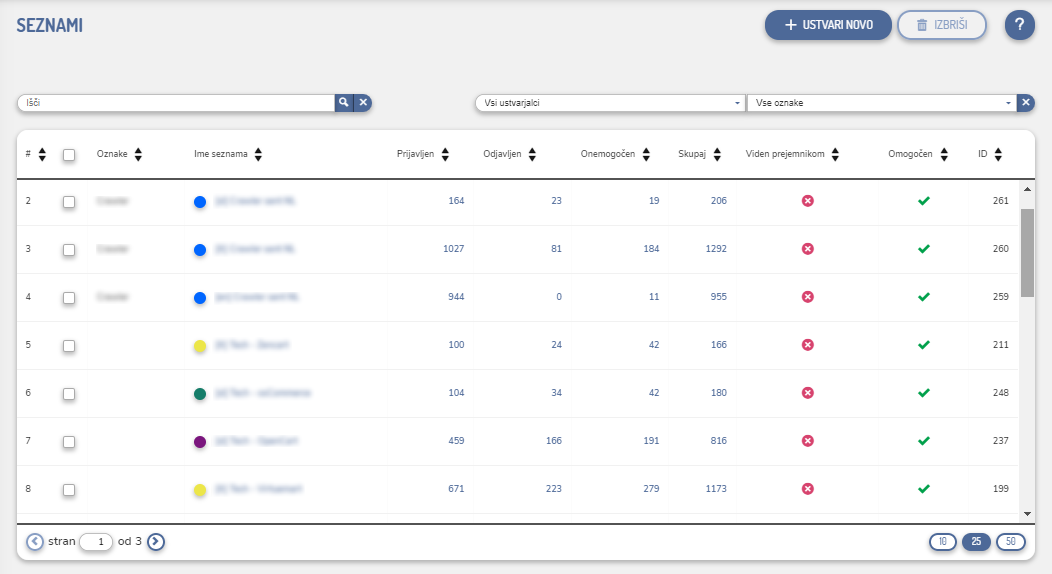
Task: Click green enabled checkmark in row 2
Action: (923, 201)
